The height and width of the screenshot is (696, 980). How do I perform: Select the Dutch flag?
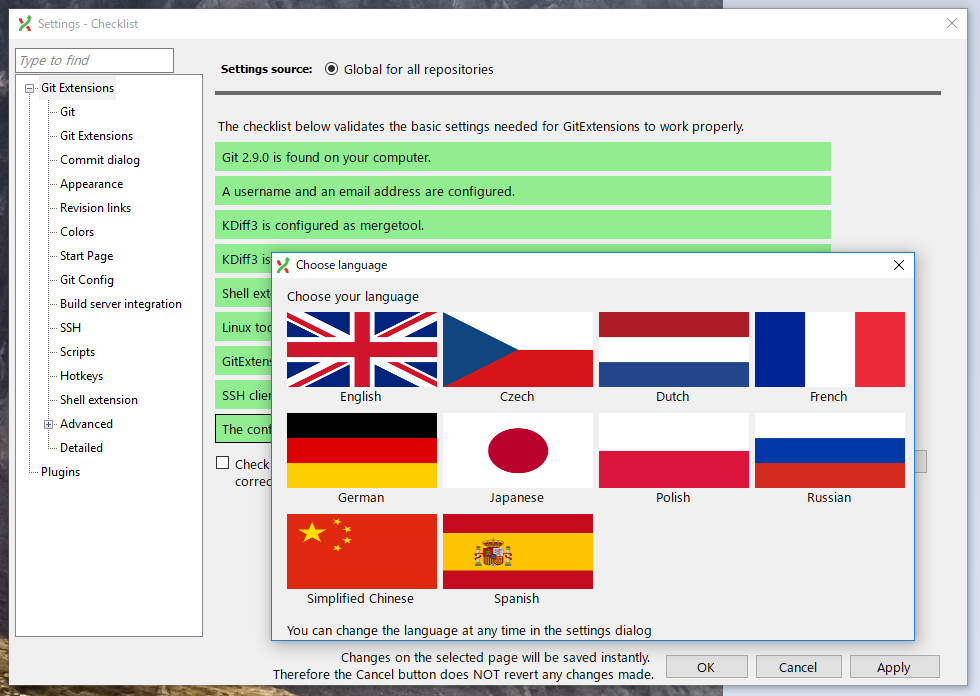pos(674,349)
